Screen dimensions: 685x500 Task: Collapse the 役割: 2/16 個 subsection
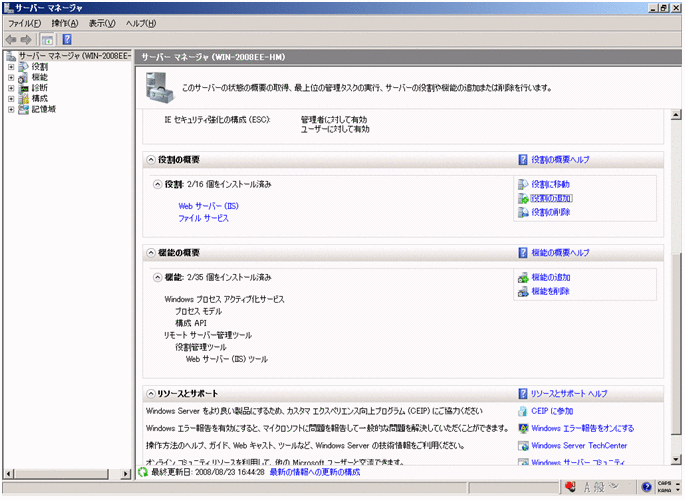point(157,184)
